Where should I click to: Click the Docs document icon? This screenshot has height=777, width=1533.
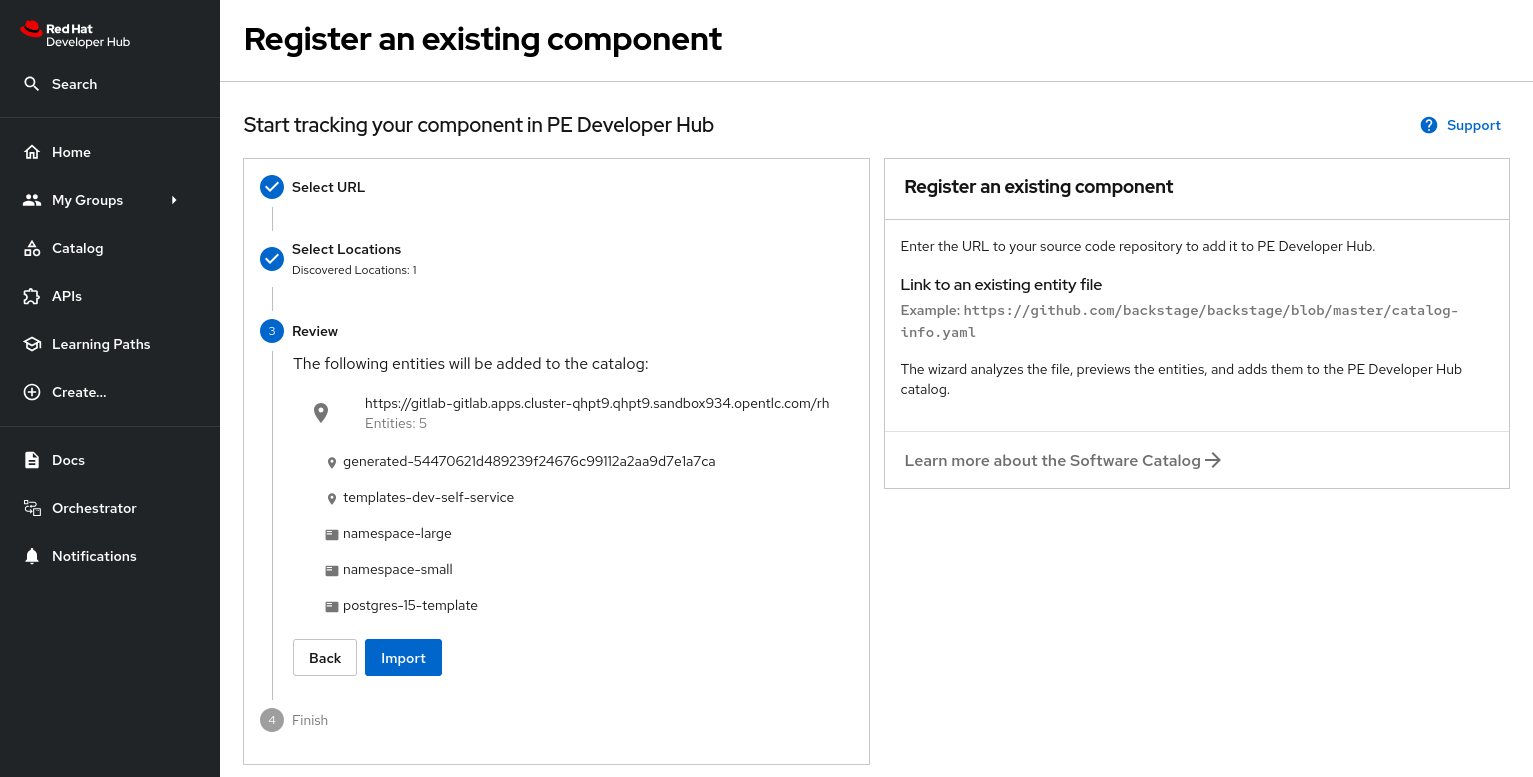(x=32, y=460)
